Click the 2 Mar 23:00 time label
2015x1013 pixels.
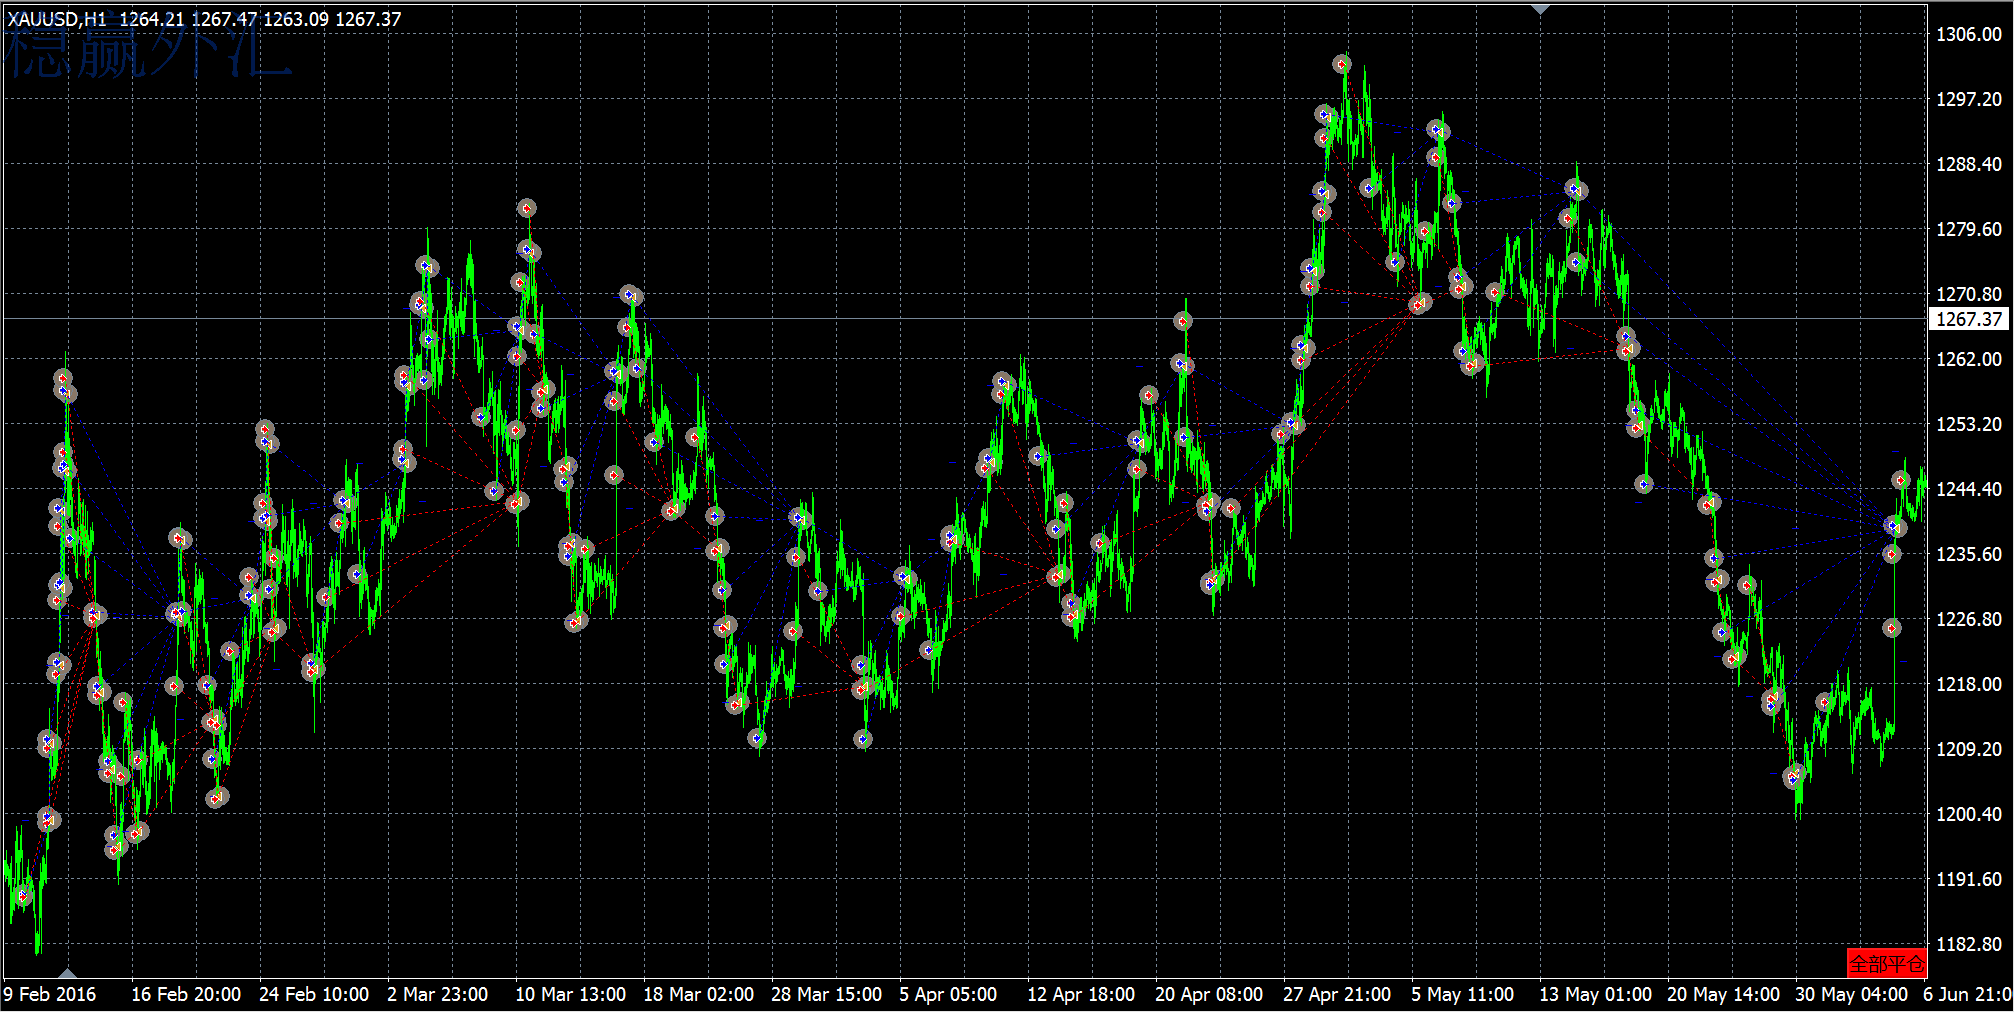click(x=438, y=994)
